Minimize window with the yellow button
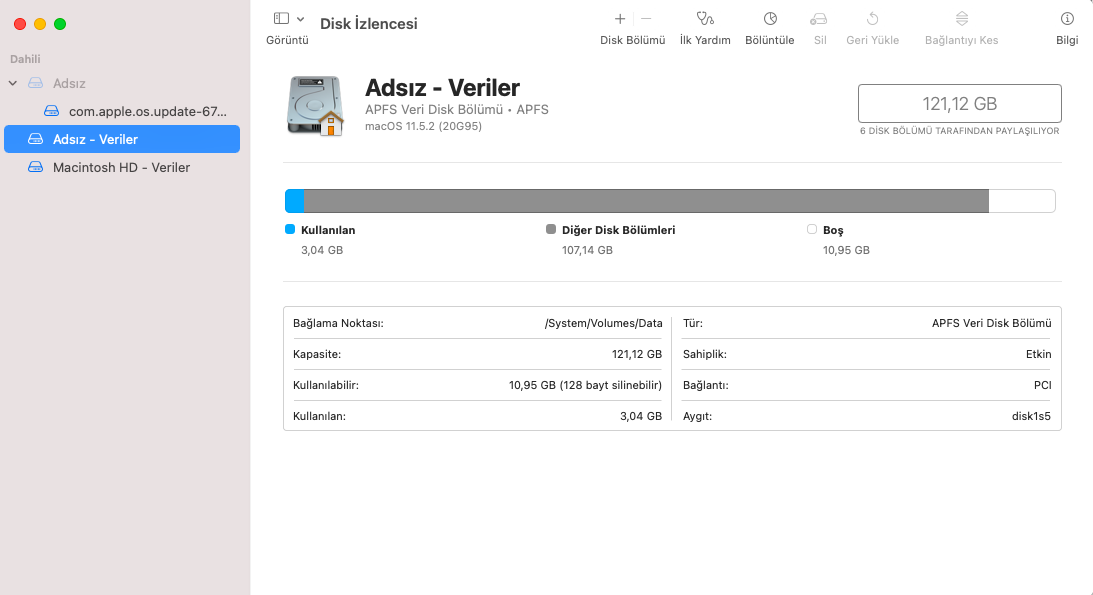The image size is (1093, 595). pos(40,24)
